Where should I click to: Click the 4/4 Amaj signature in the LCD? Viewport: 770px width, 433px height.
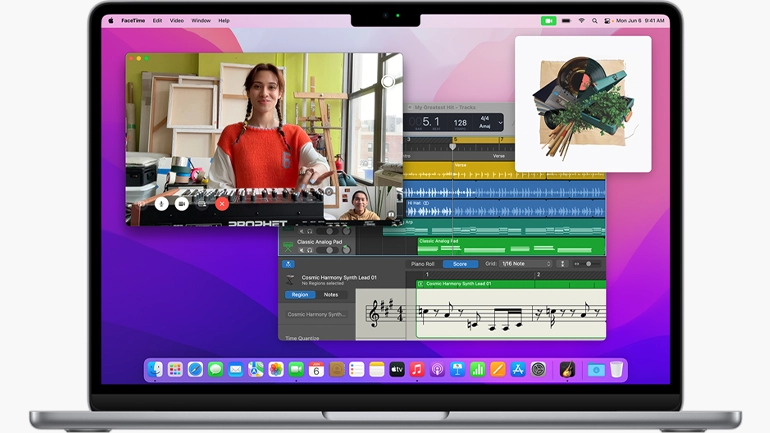click(x=485, y=122)
